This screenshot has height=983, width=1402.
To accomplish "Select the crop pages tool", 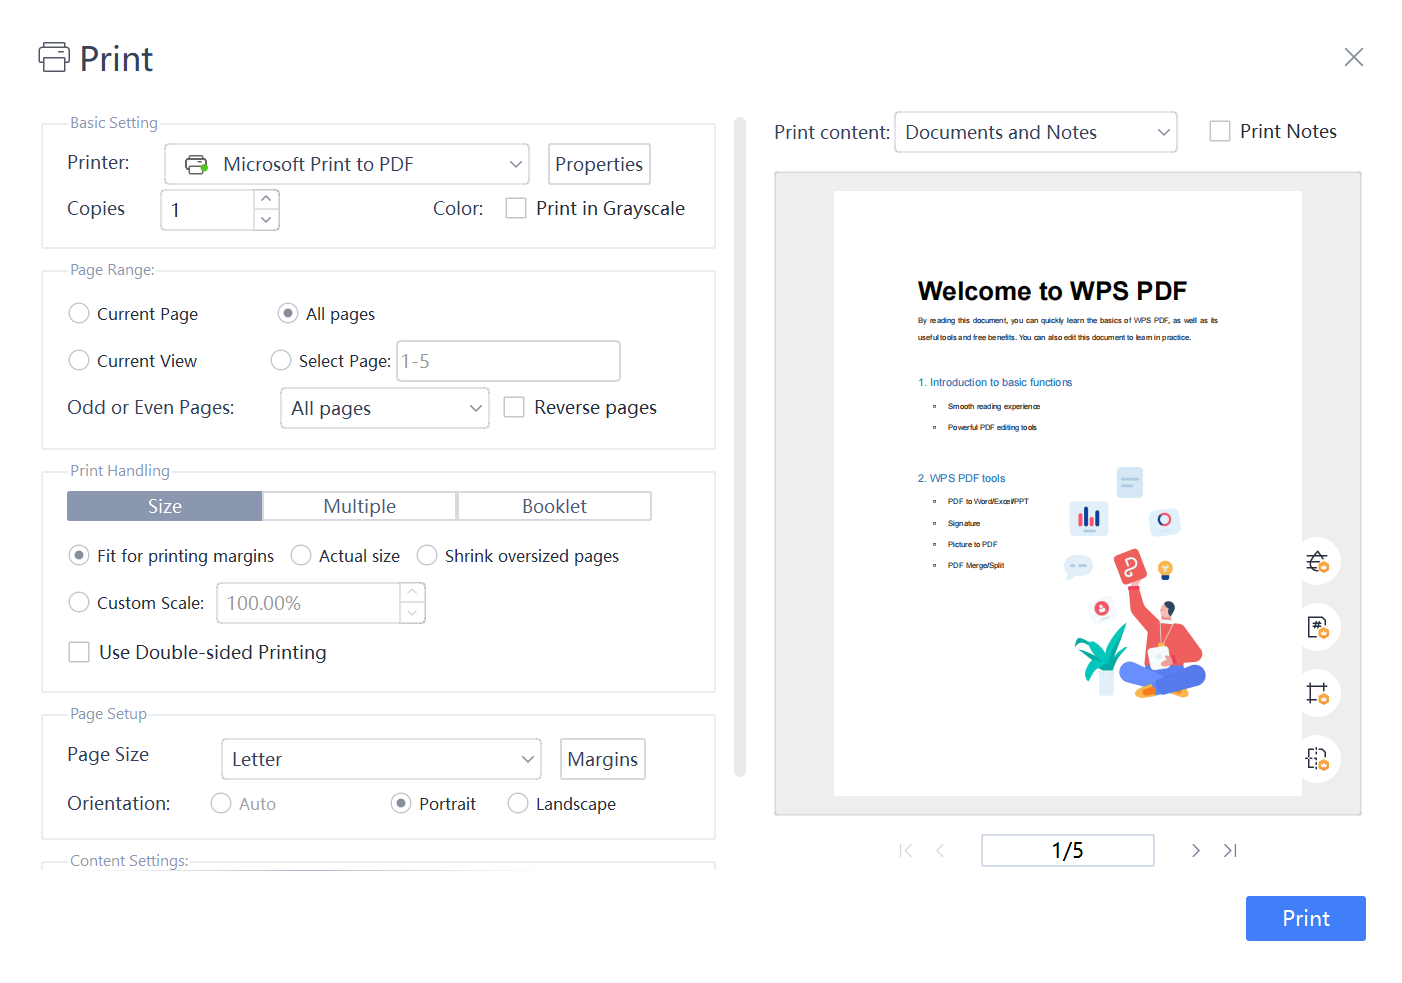I will pyautogui.click(x=1318, y=693).
